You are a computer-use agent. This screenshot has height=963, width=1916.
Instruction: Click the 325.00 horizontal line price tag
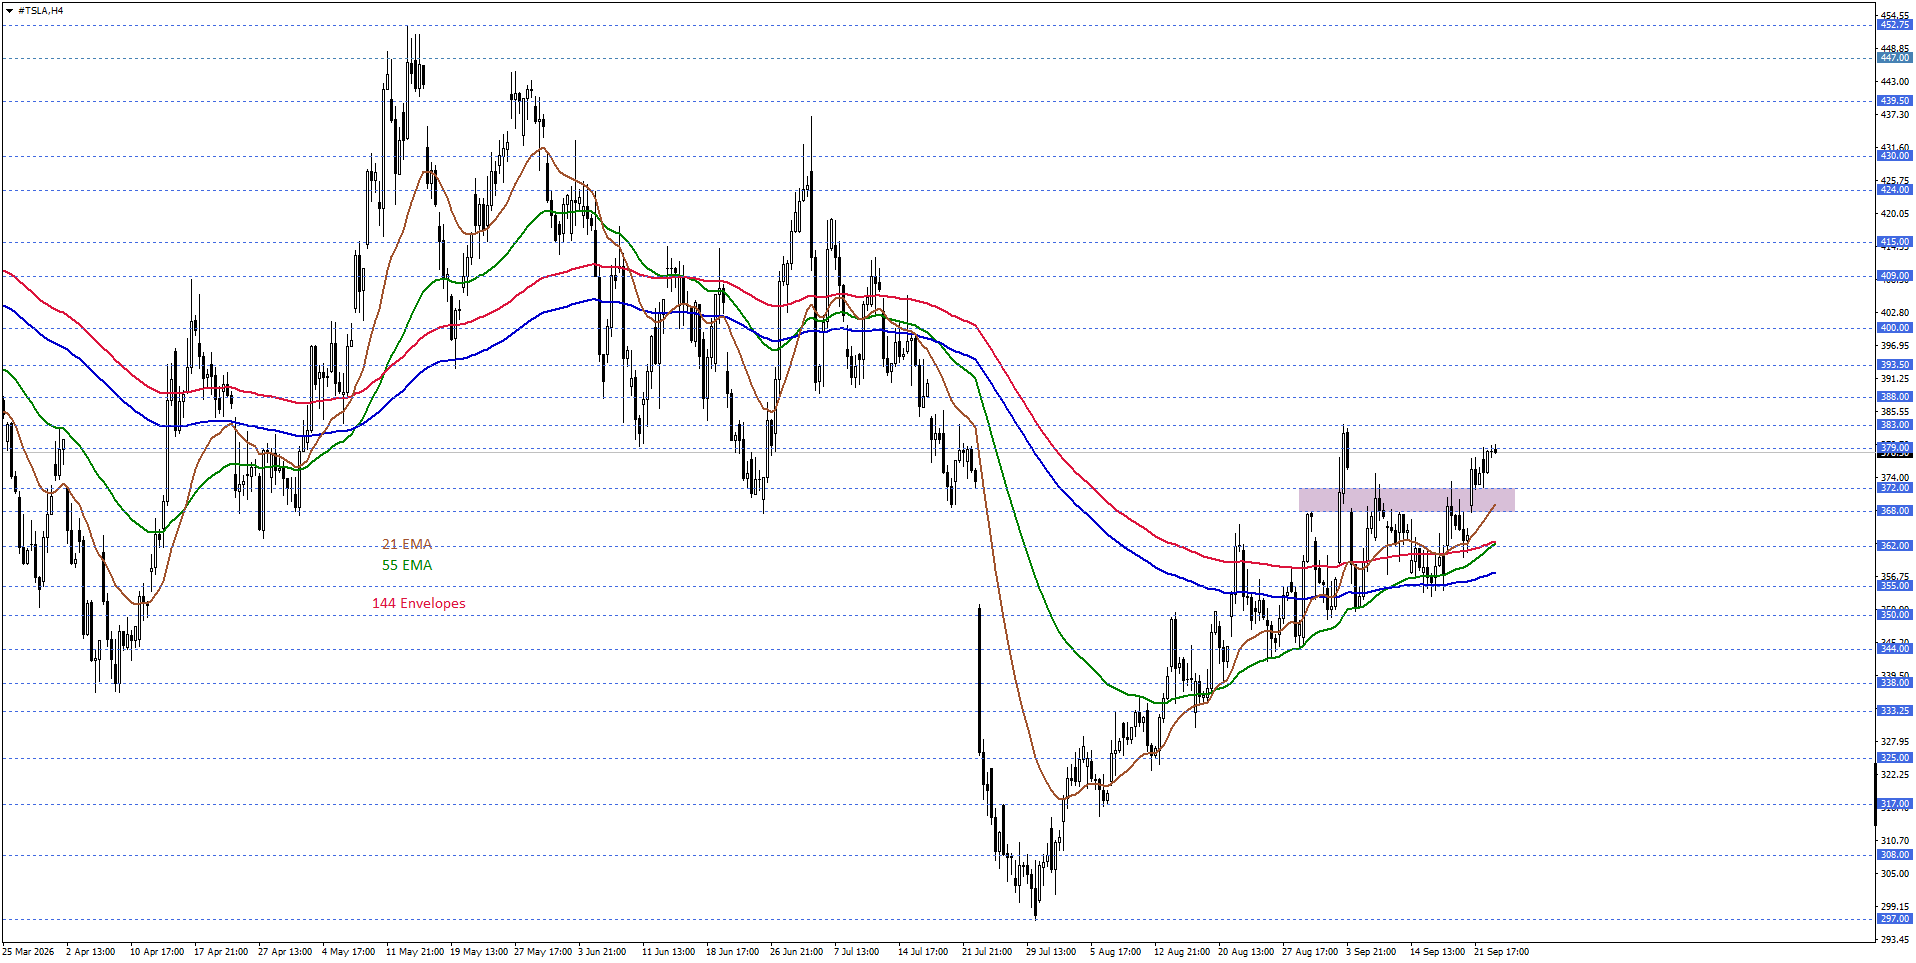(x=1895, y=758)
